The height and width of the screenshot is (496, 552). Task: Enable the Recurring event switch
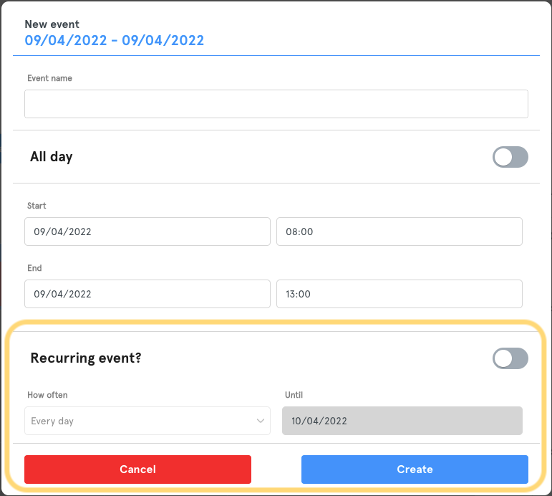coord(510,358)
